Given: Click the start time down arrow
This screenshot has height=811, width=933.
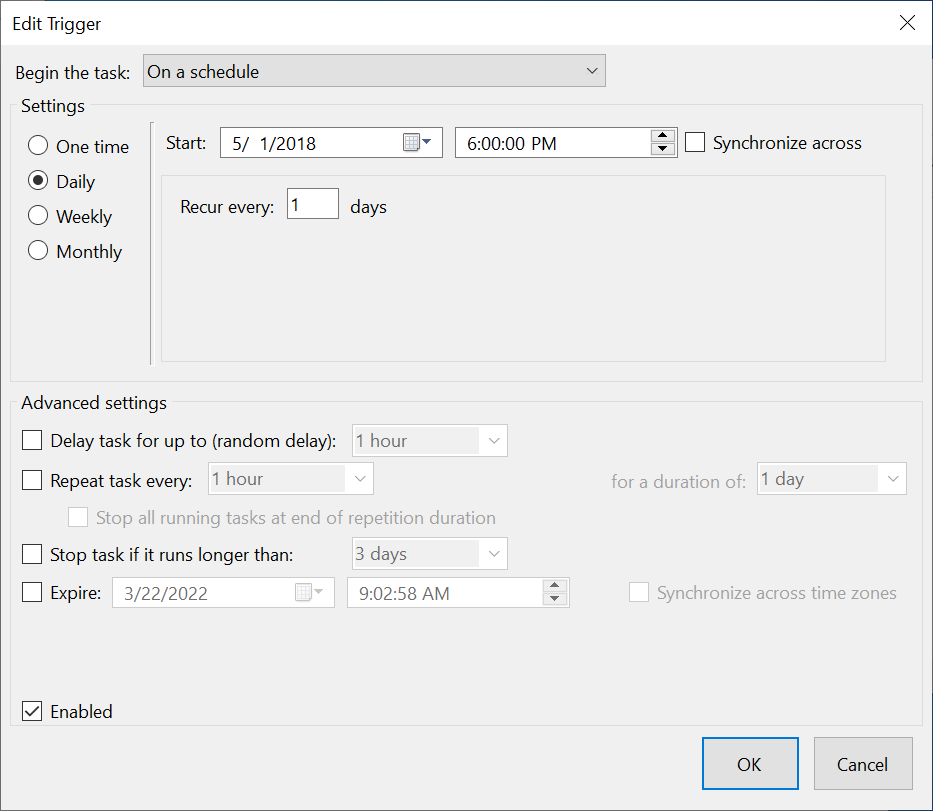Looking at the screenshot, I should (662, 150).
